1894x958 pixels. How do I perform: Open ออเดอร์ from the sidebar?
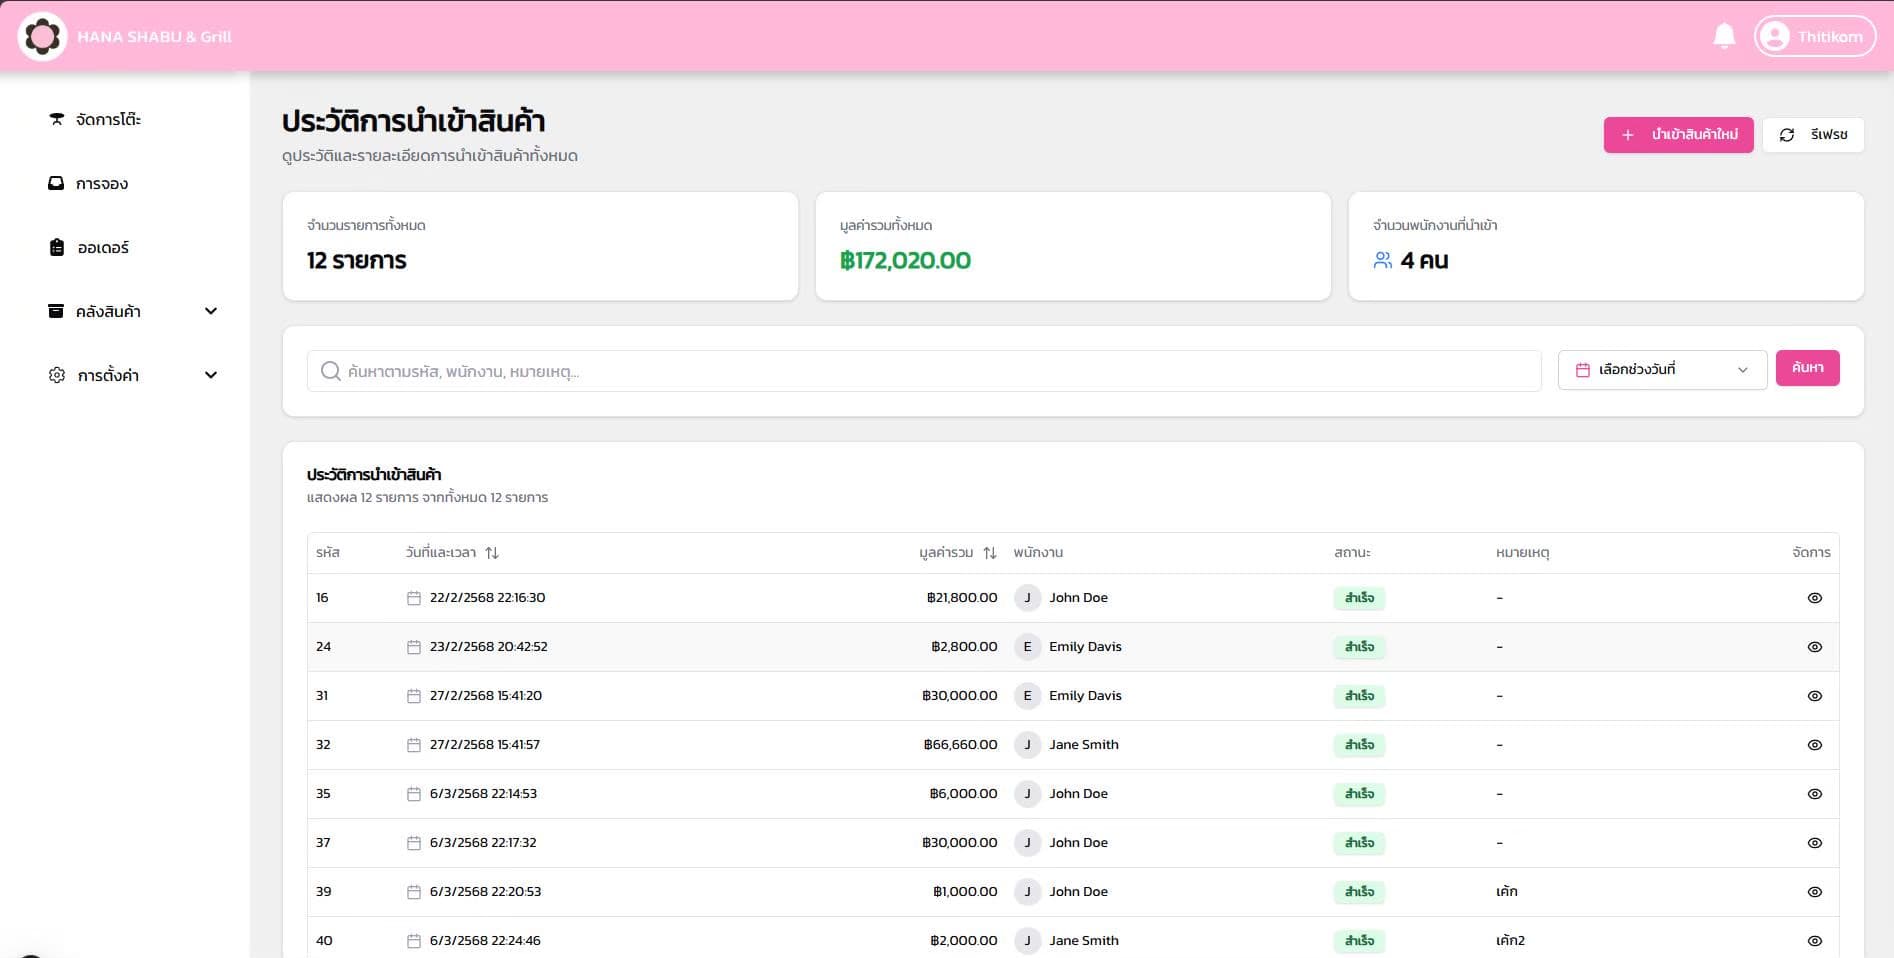pyautogui.click(x=102, y=248)
